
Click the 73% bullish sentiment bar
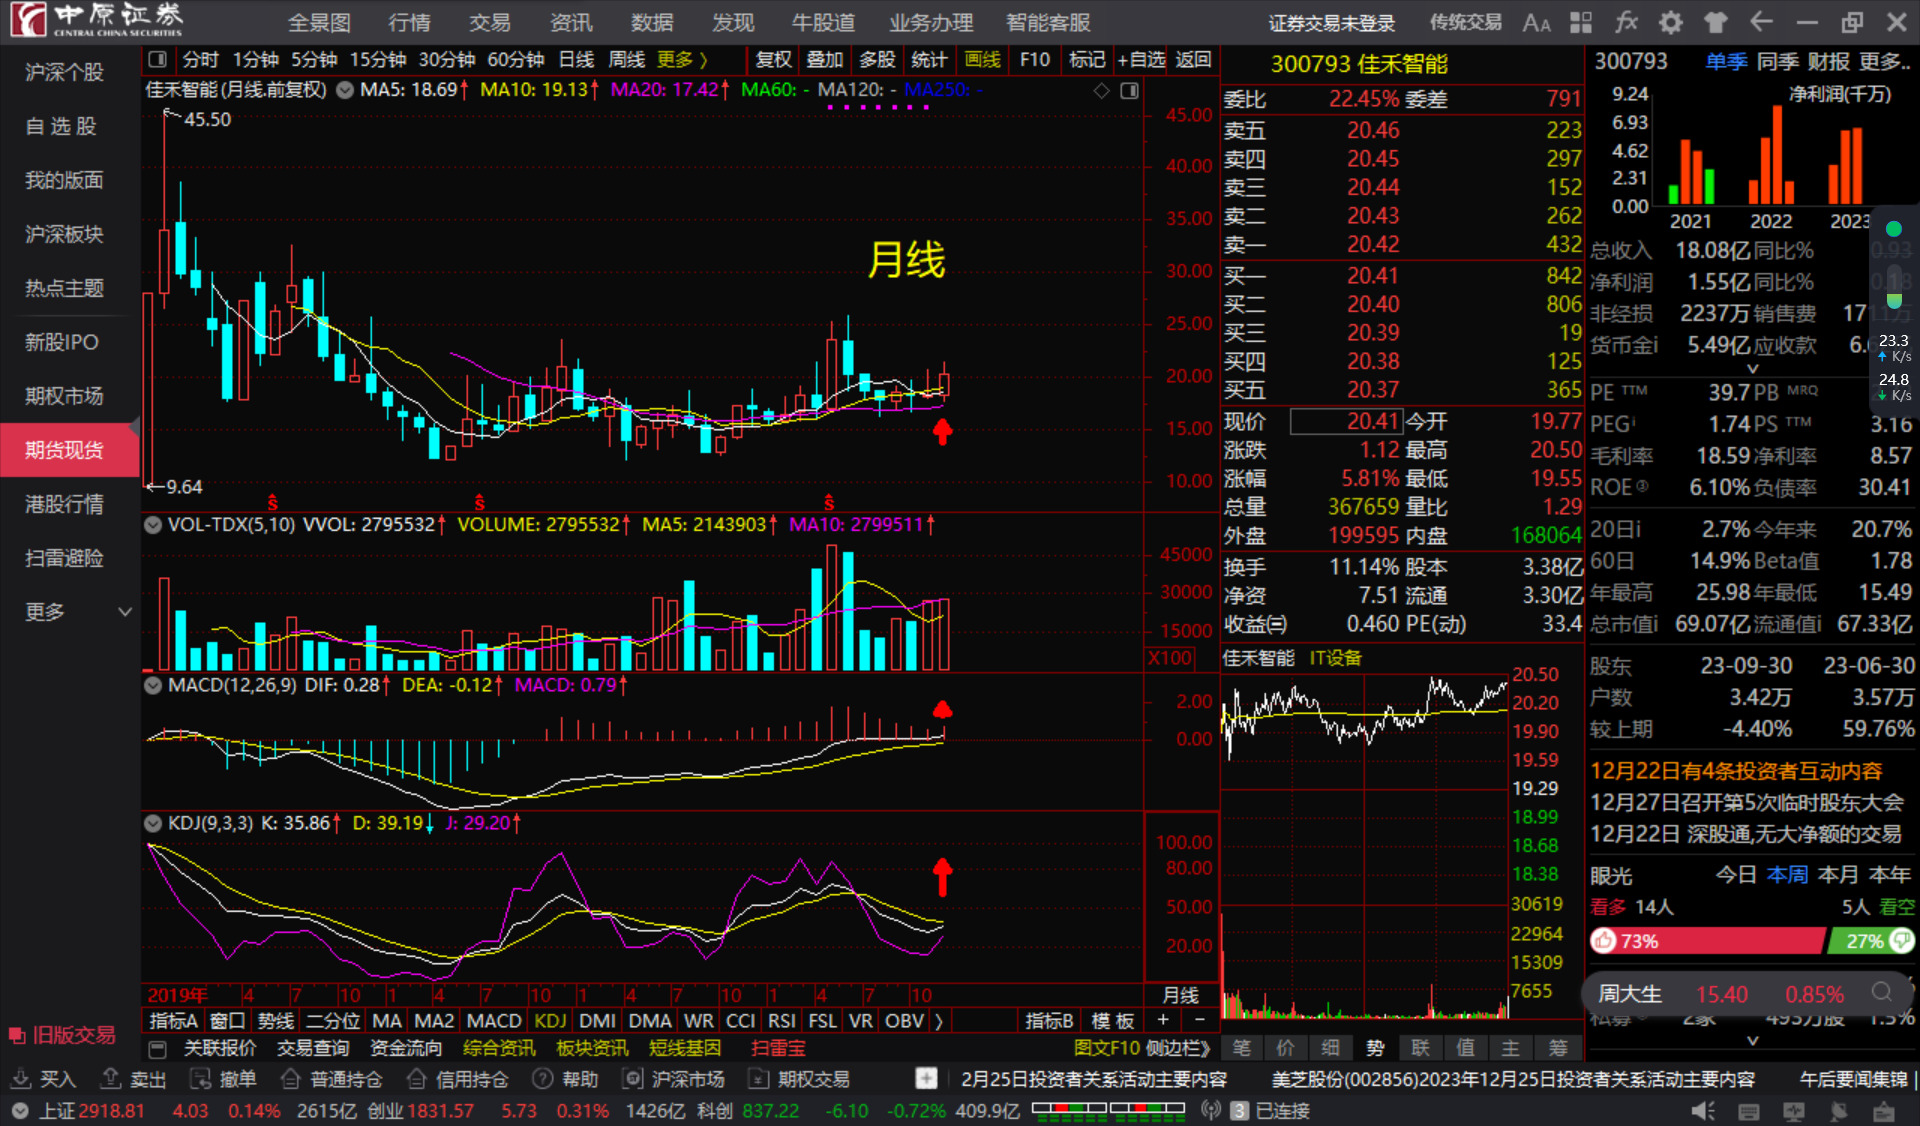pyautogui.click(x=1706, y=941)
